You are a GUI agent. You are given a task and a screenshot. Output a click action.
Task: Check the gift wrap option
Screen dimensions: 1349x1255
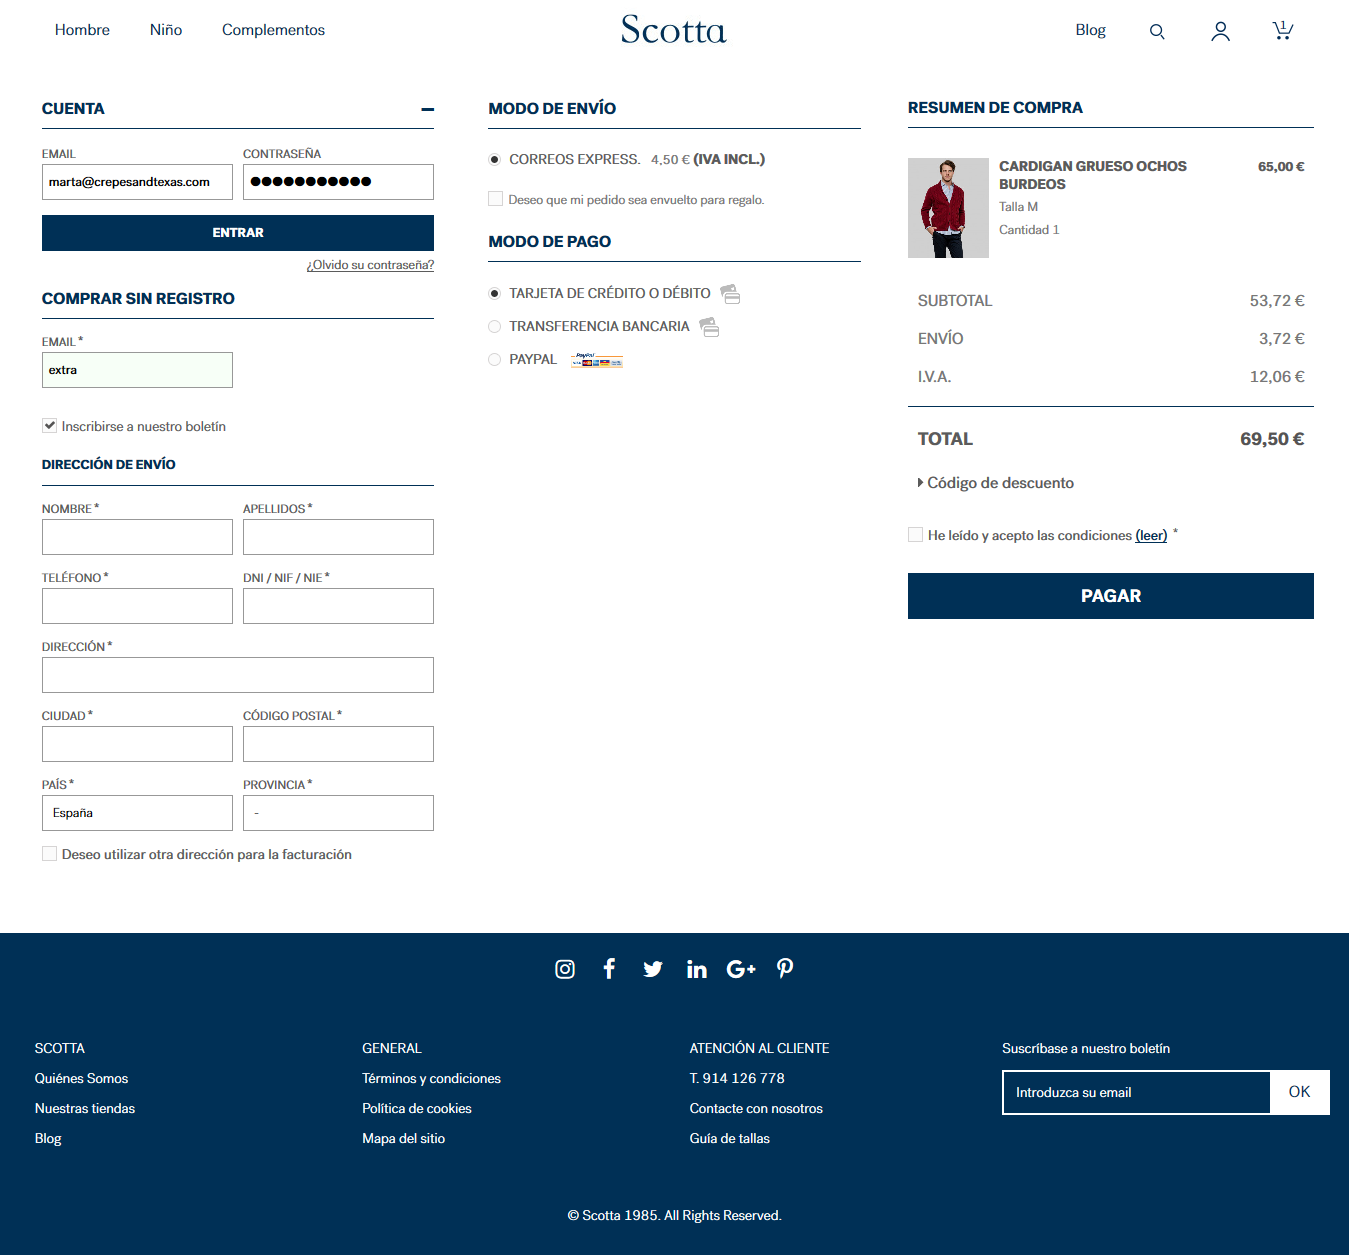click(x=496, y=199)
